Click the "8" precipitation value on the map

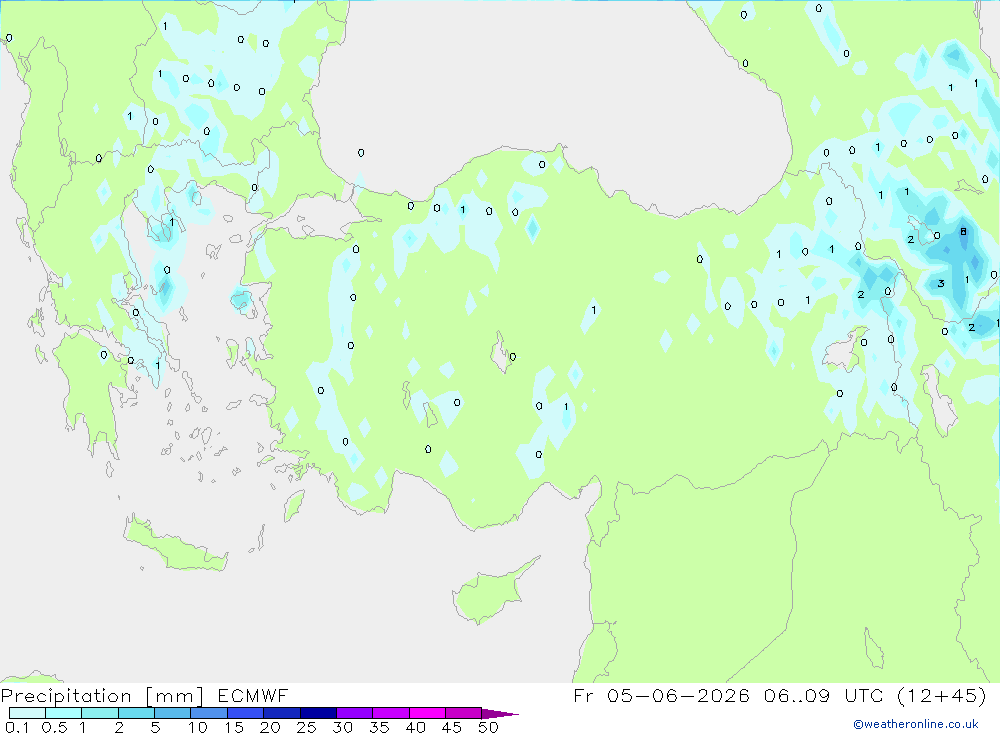pos(964,232)
